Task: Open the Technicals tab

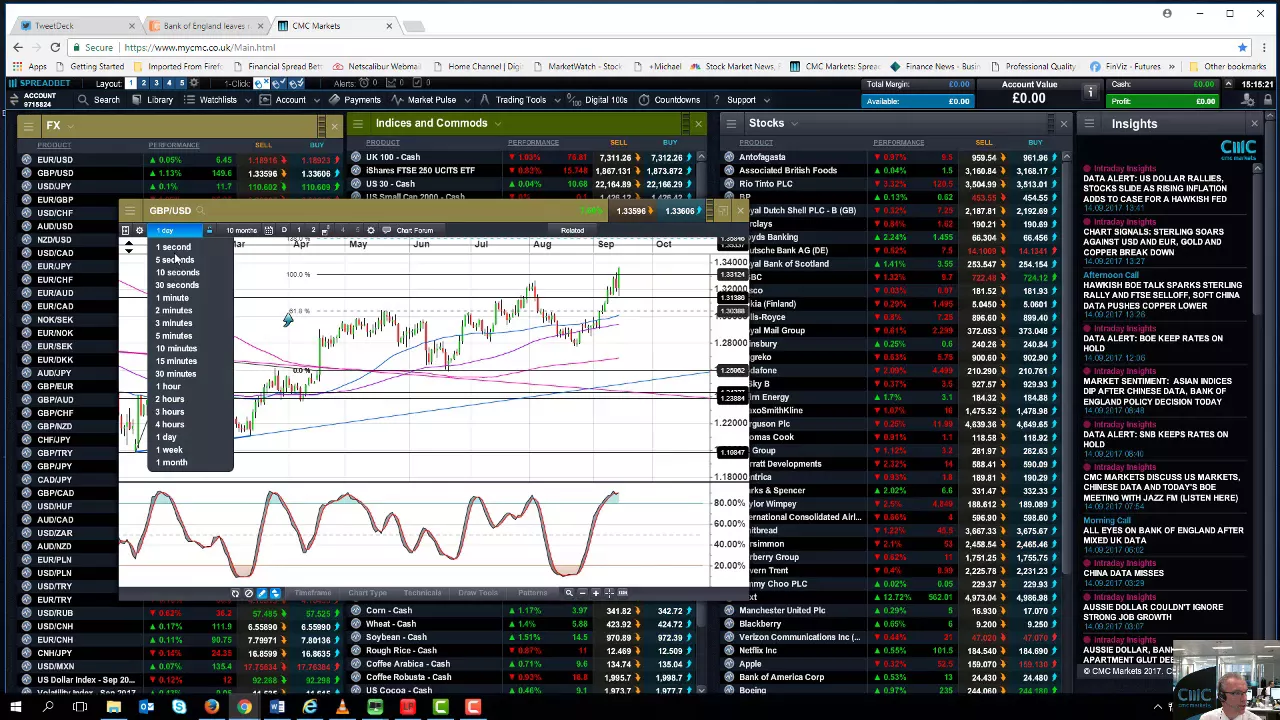Action: click(422, 593)
